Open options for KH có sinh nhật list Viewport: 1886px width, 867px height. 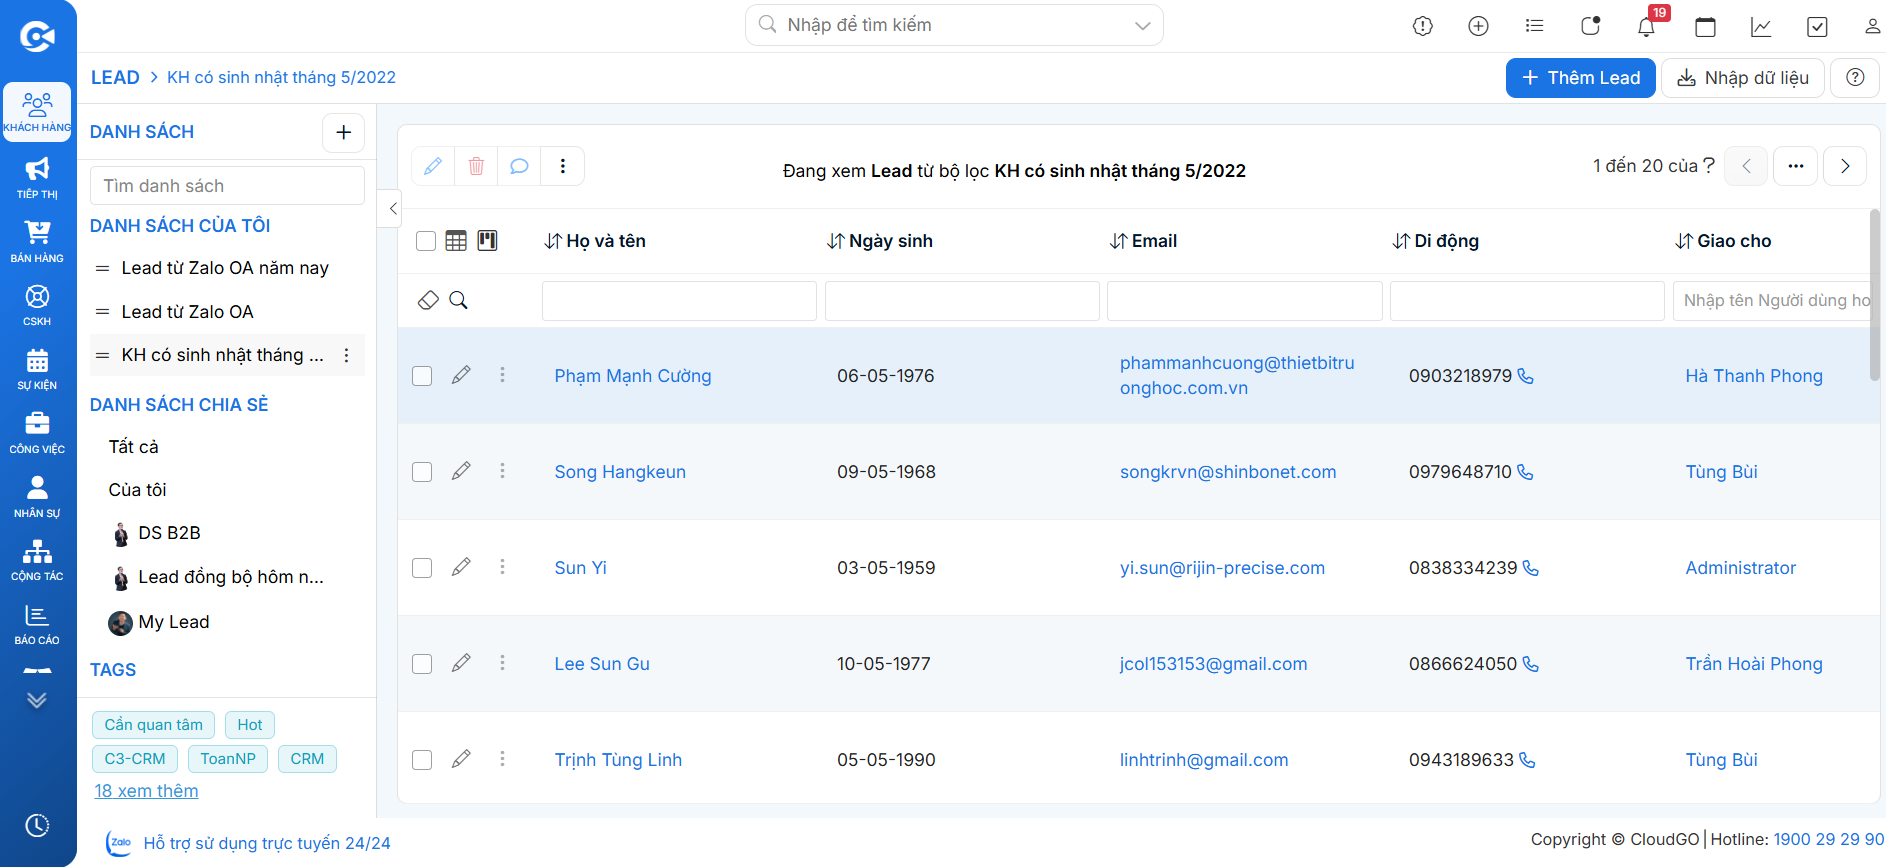[x=346, y=356]
